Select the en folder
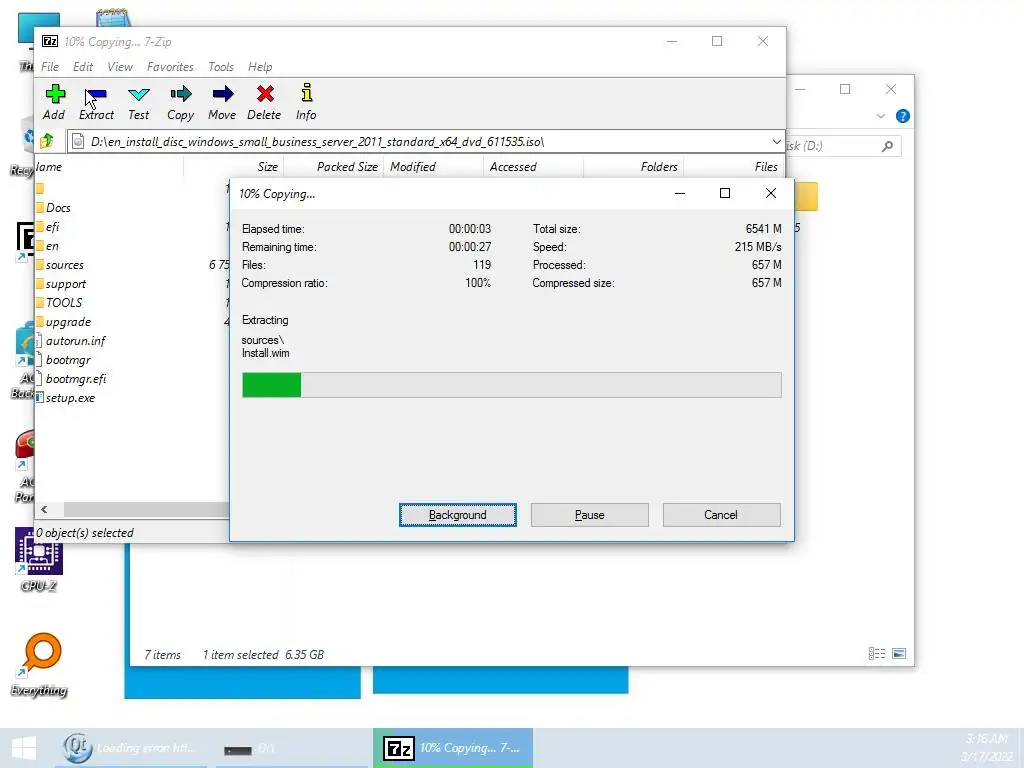Viewport: 1024px width, 768px height. click(53, 246)
